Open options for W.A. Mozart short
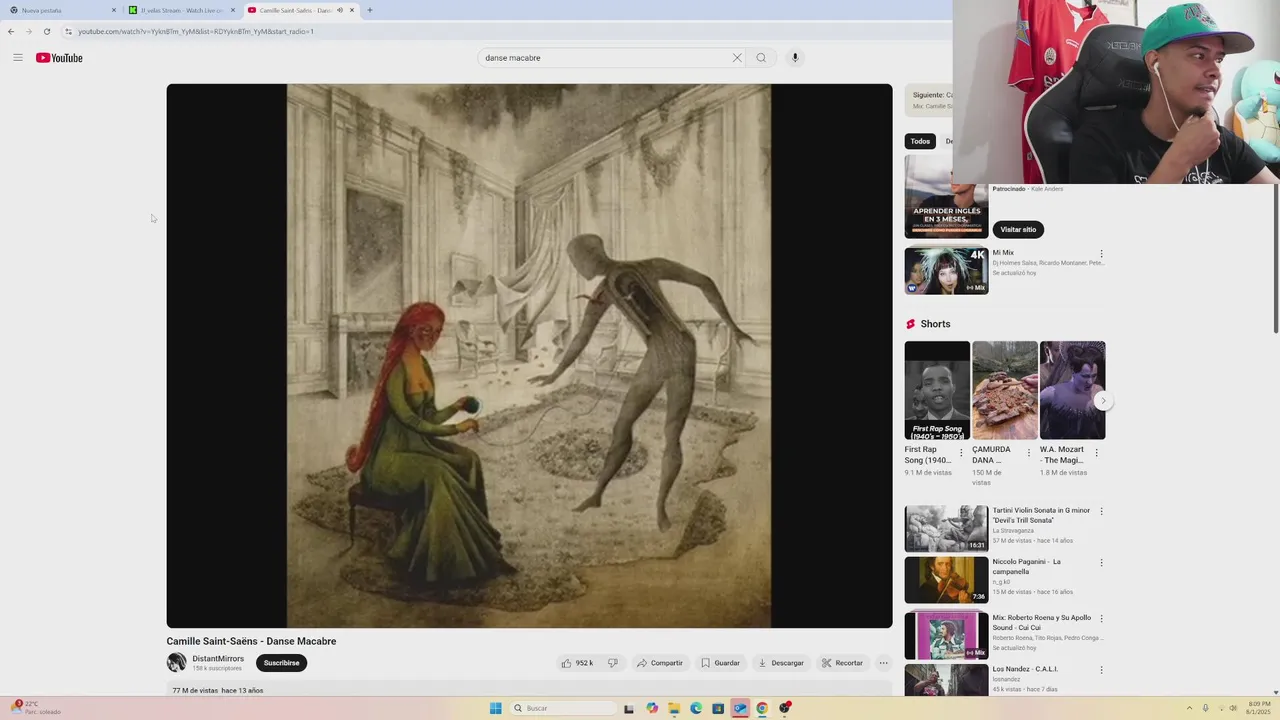Viewport: 1280px width, 720px height. click(x=1096, y=452)
